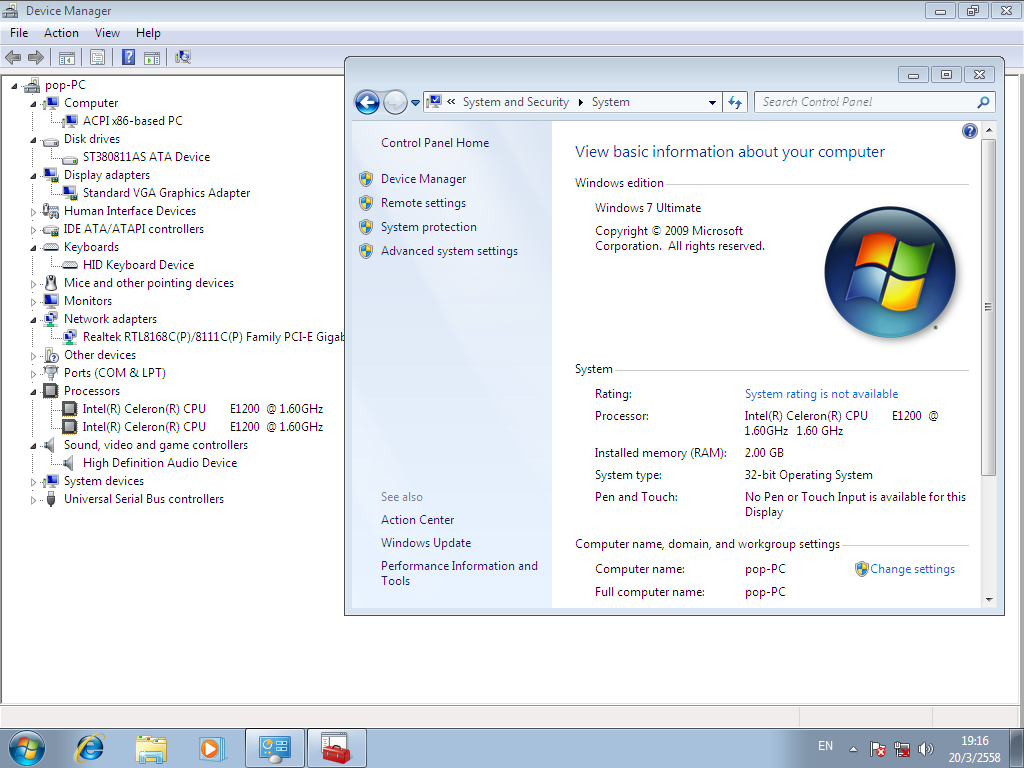1024x768 pixels.
Task: Click the System window scroll down arrow
Action: [989, 600]
